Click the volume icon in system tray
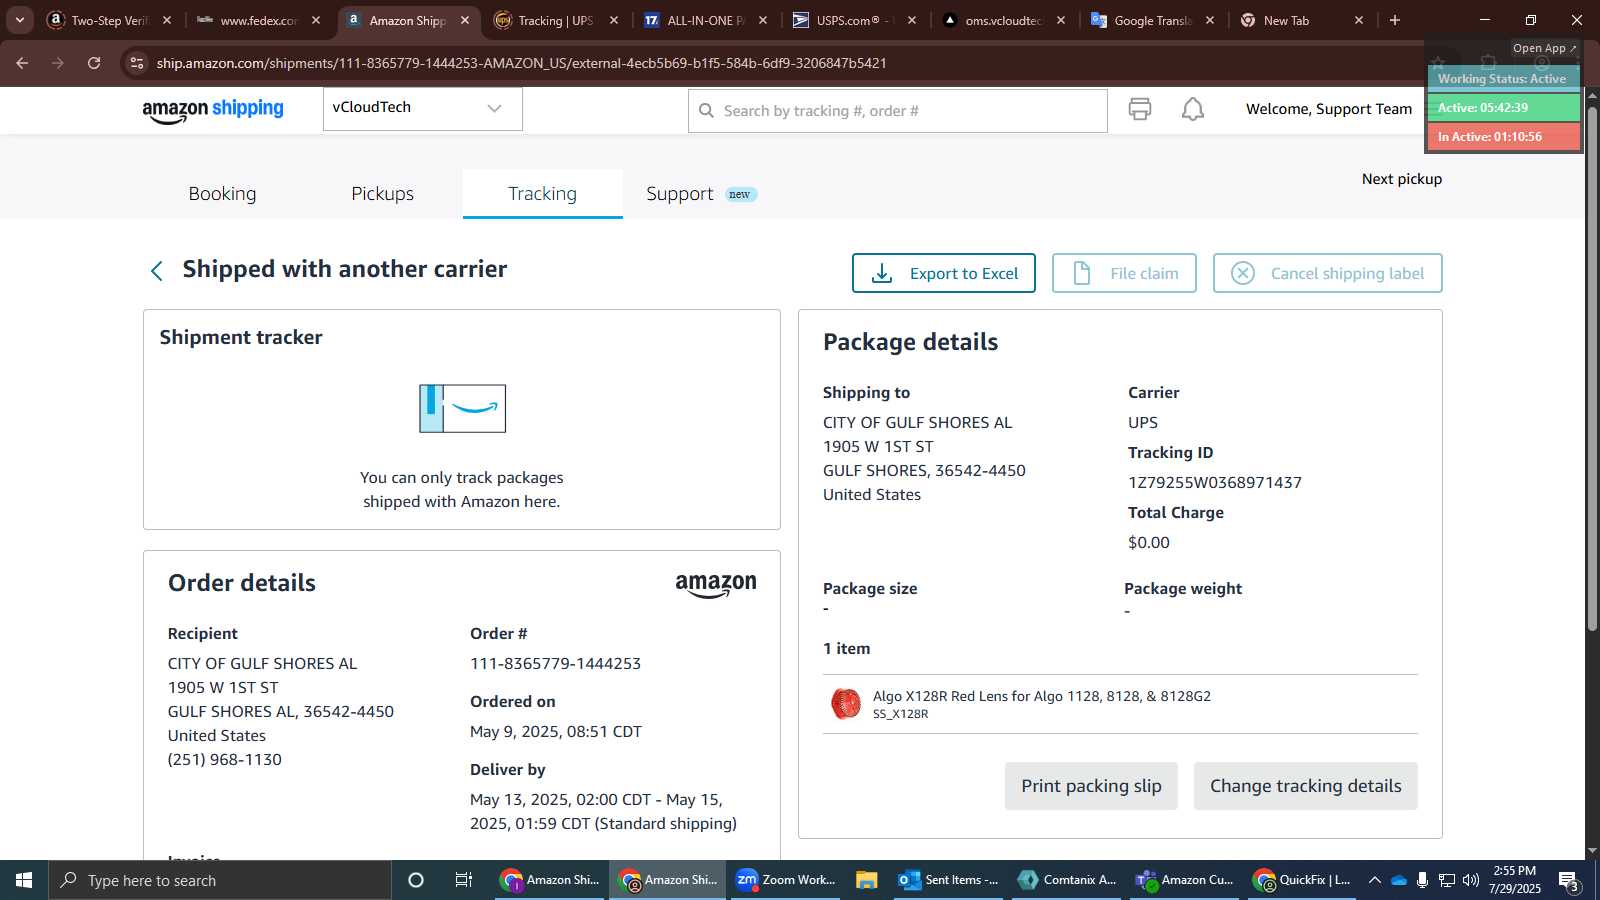This screenshot has height=900, width=1600. point(1471,880)
